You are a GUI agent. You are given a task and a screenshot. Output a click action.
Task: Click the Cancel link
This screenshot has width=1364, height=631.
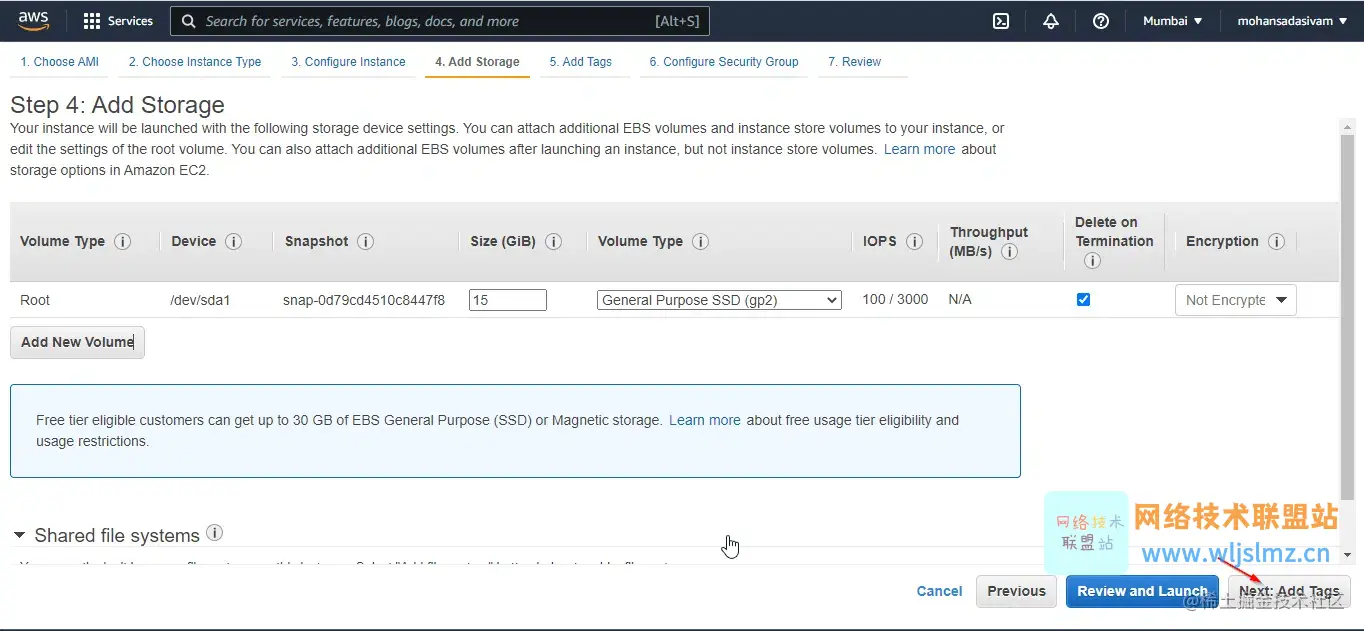[940, 591]
